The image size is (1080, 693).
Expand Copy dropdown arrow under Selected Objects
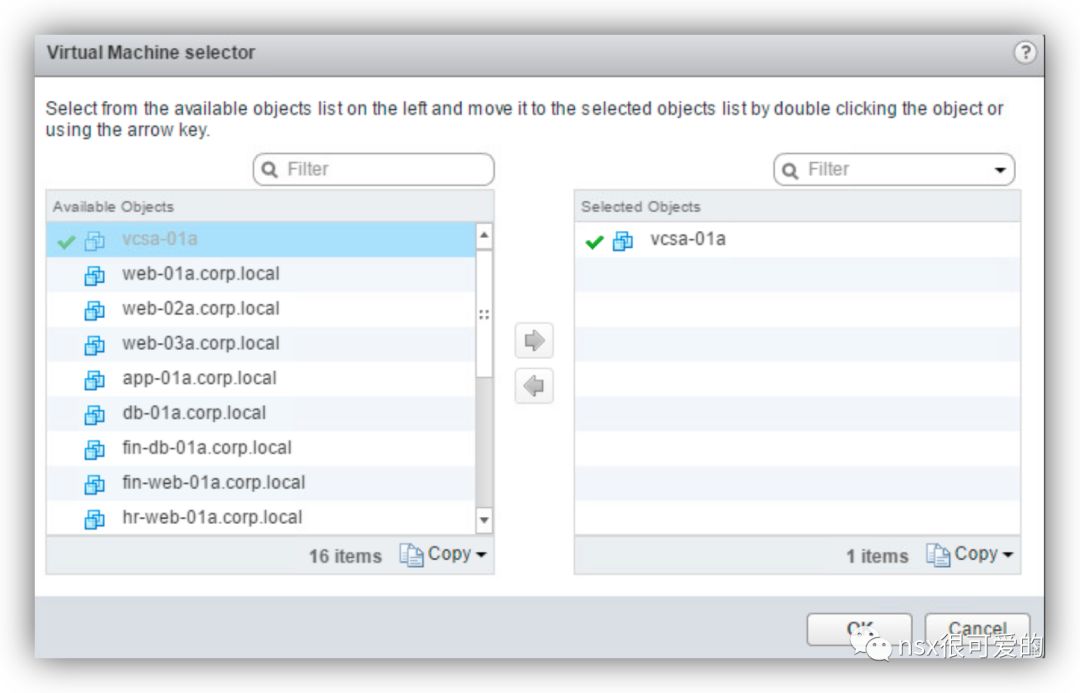point(1008,555)
